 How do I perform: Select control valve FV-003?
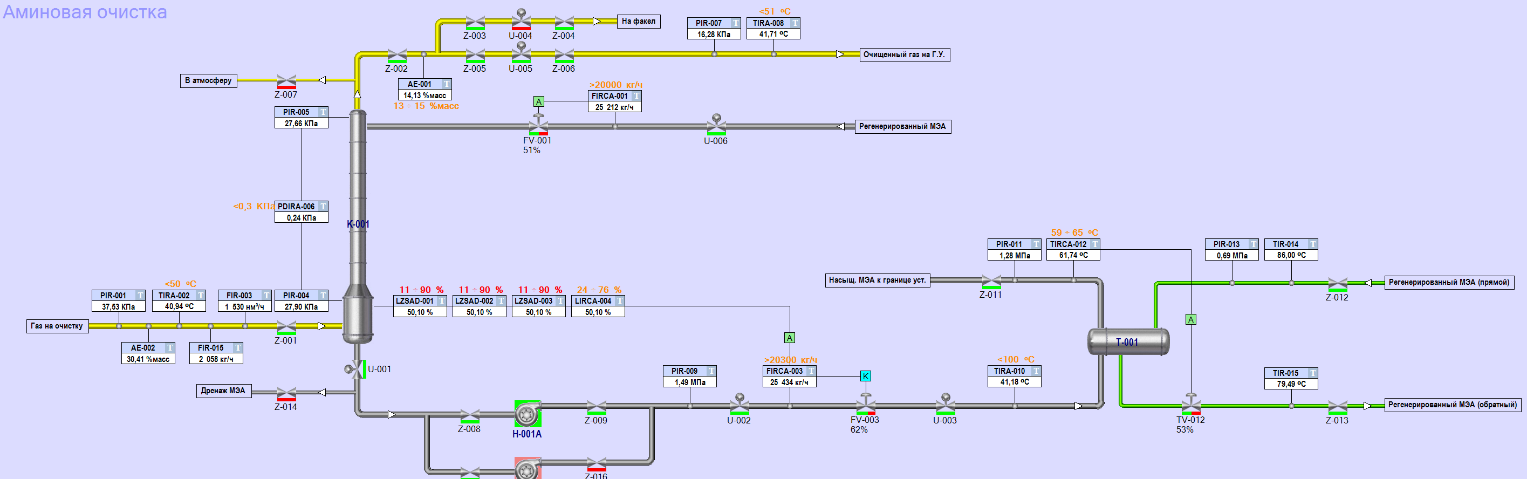point(864,405)
